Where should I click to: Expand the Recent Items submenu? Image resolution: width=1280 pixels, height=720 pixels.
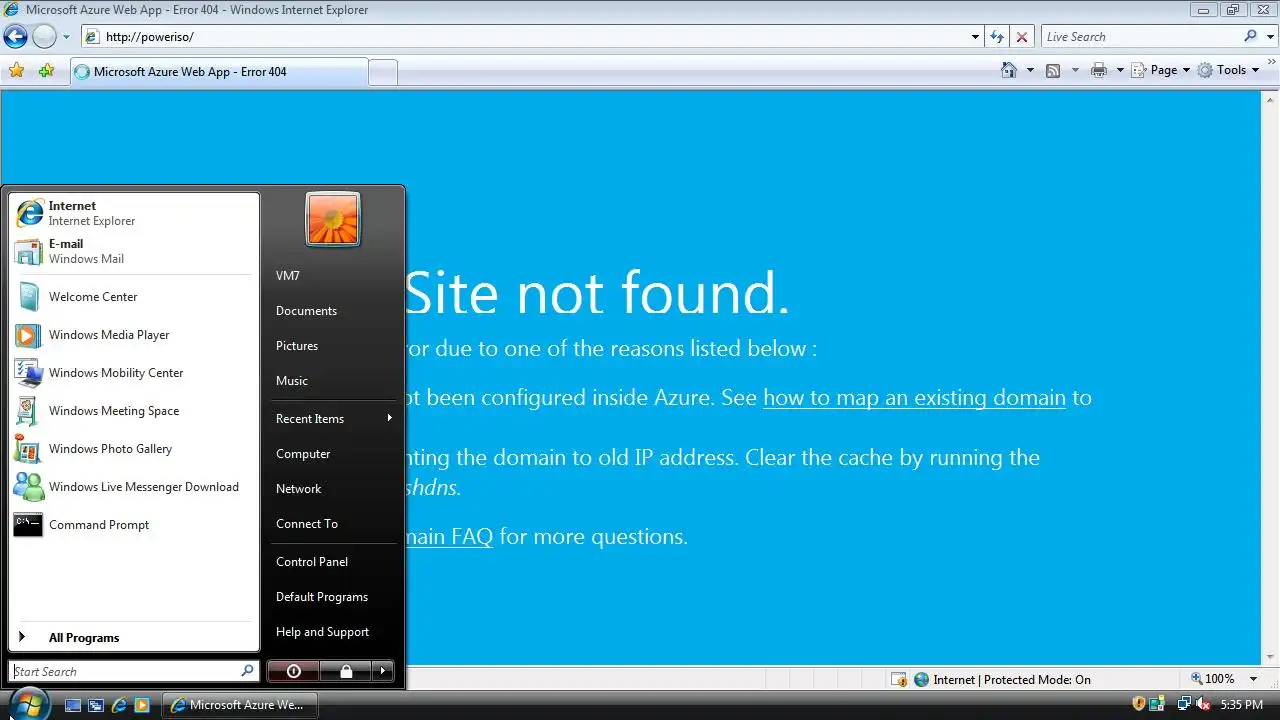click(333, 419)
